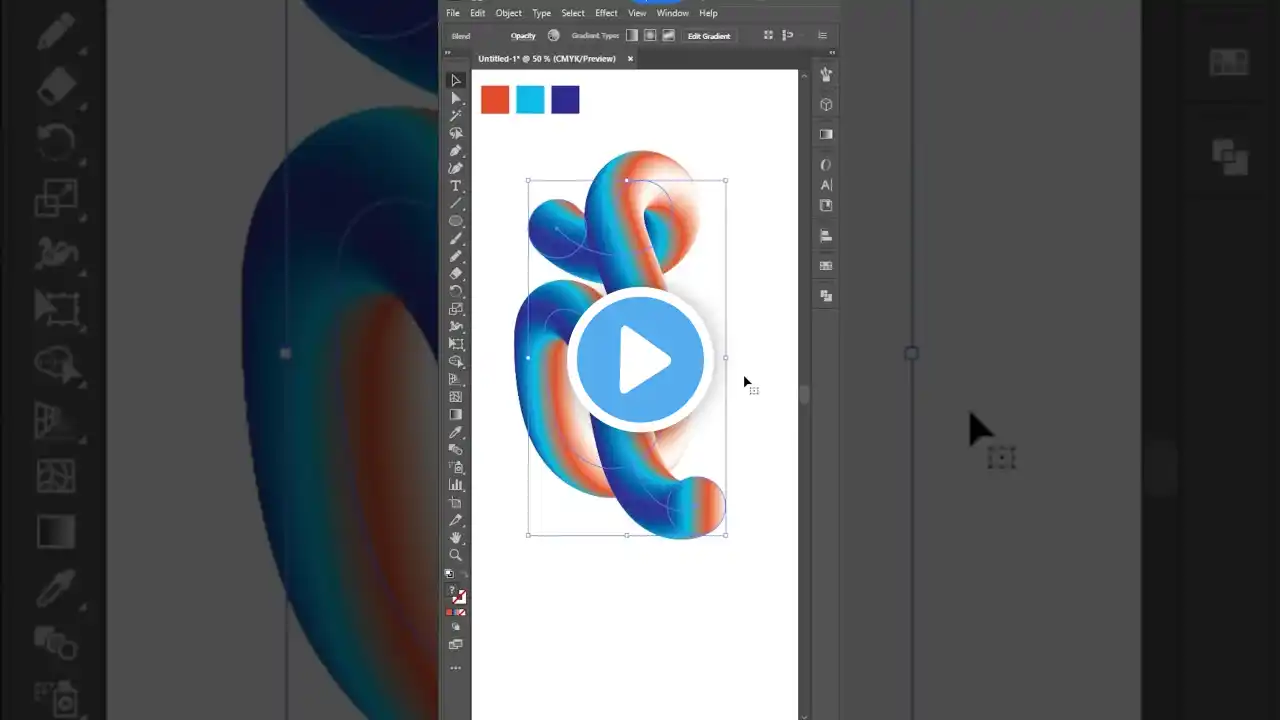Image resolution: width=1280 pixels, height=720 pixels.
Task: Open the Gradient panel from right dock
Action: click(826, 134)
